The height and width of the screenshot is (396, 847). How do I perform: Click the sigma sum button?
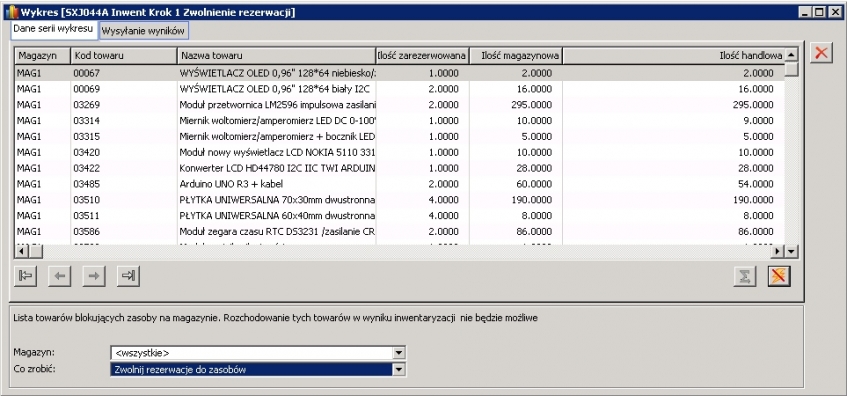tap(744, 276)
